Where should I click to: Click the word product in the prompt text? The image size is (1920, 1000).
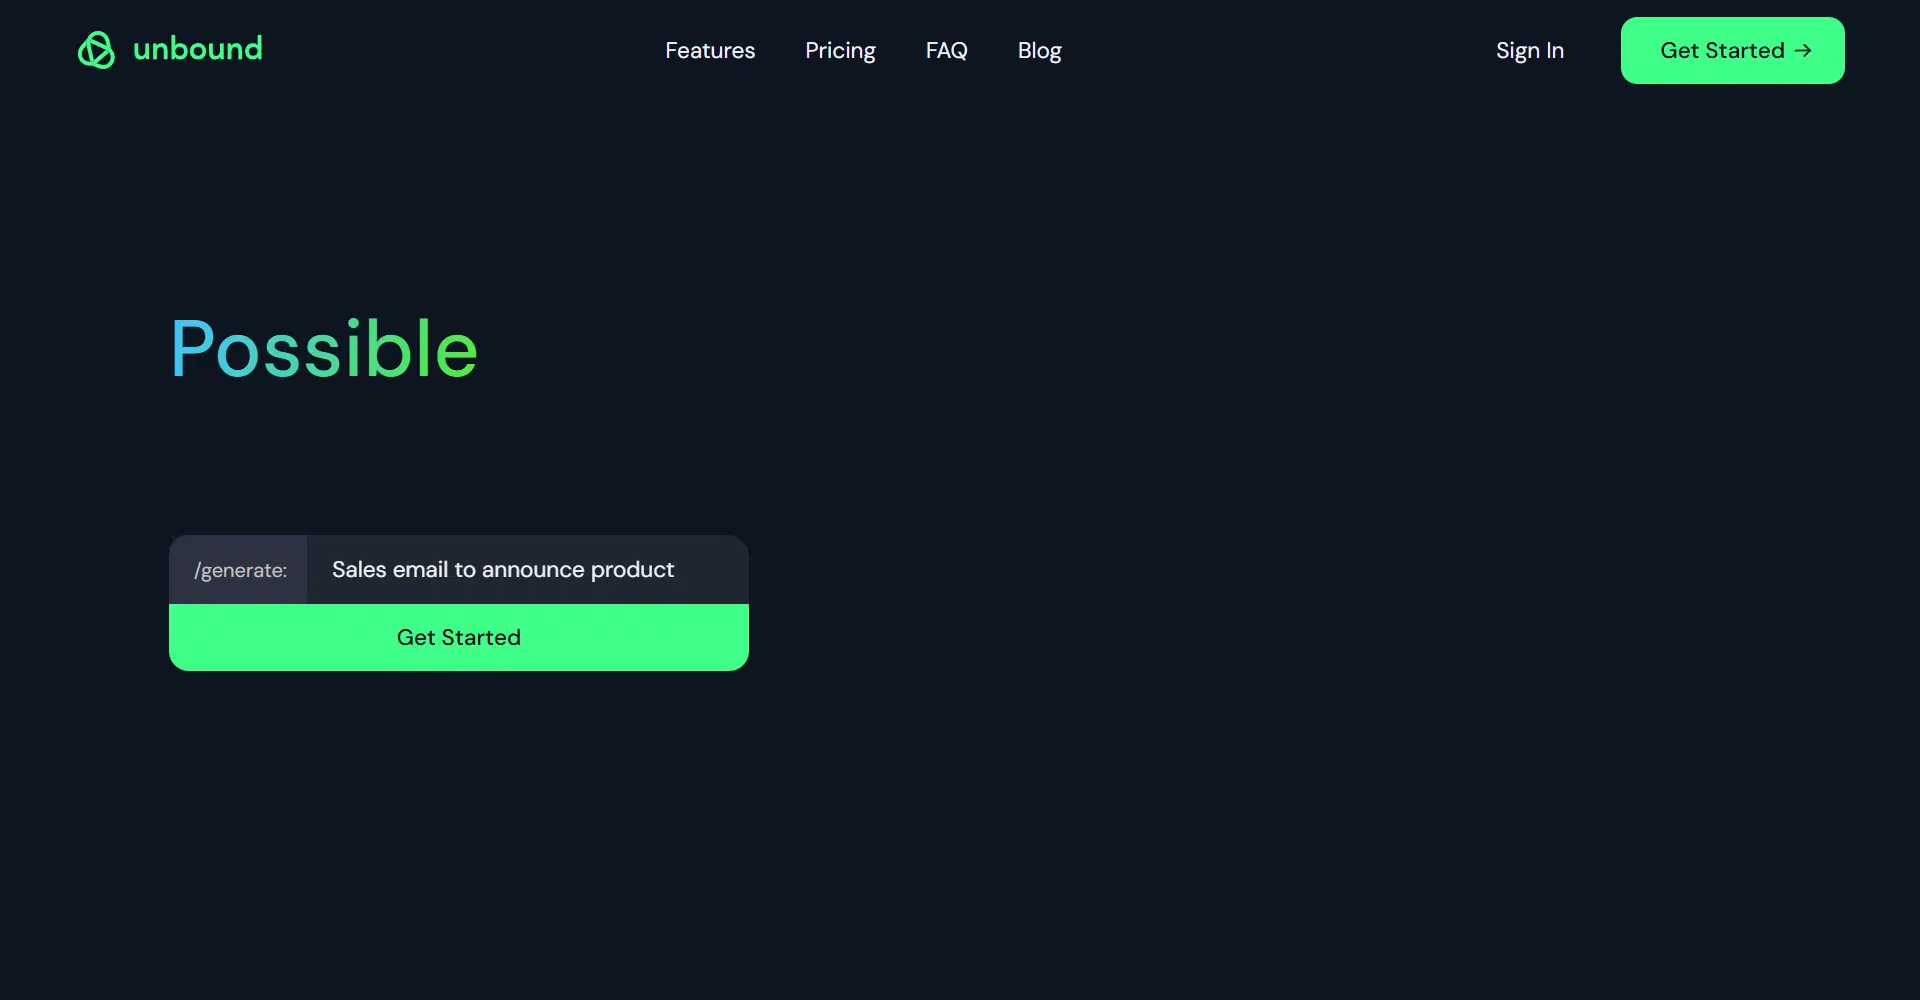(632, 570)
